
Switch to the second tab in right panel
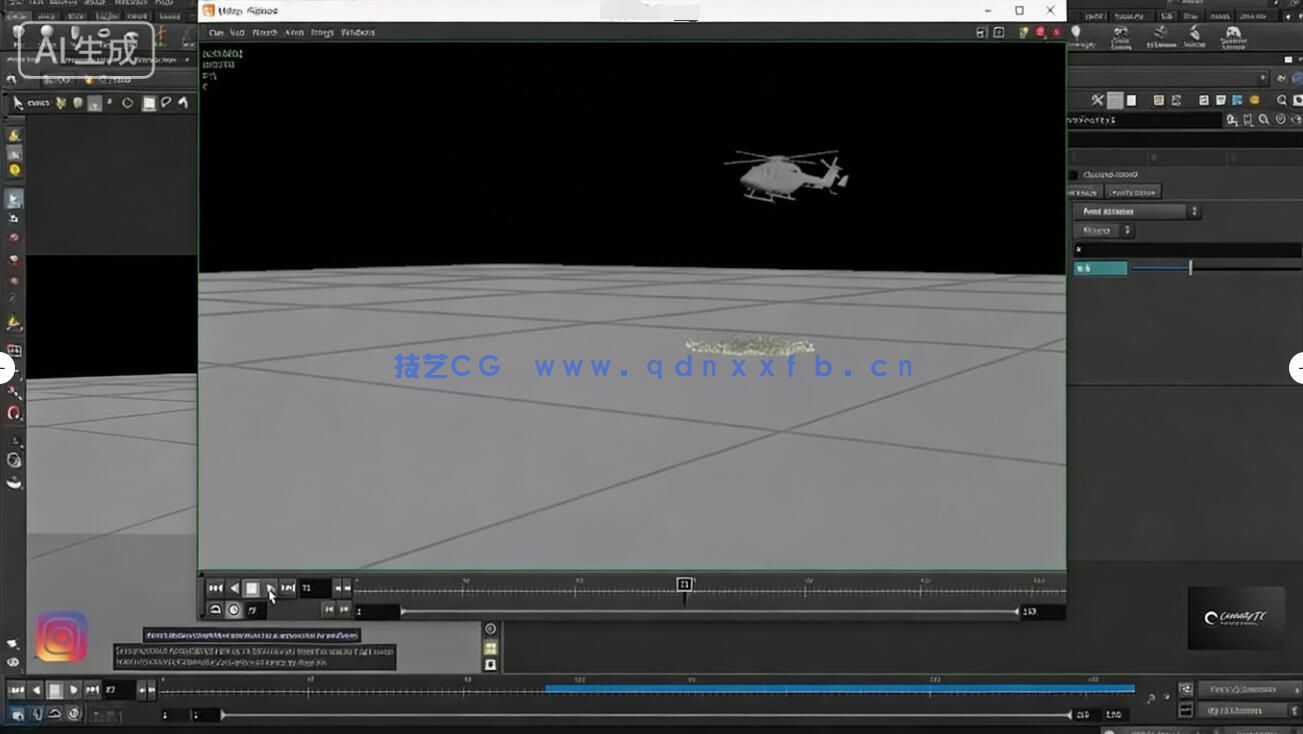[1132, 192]
